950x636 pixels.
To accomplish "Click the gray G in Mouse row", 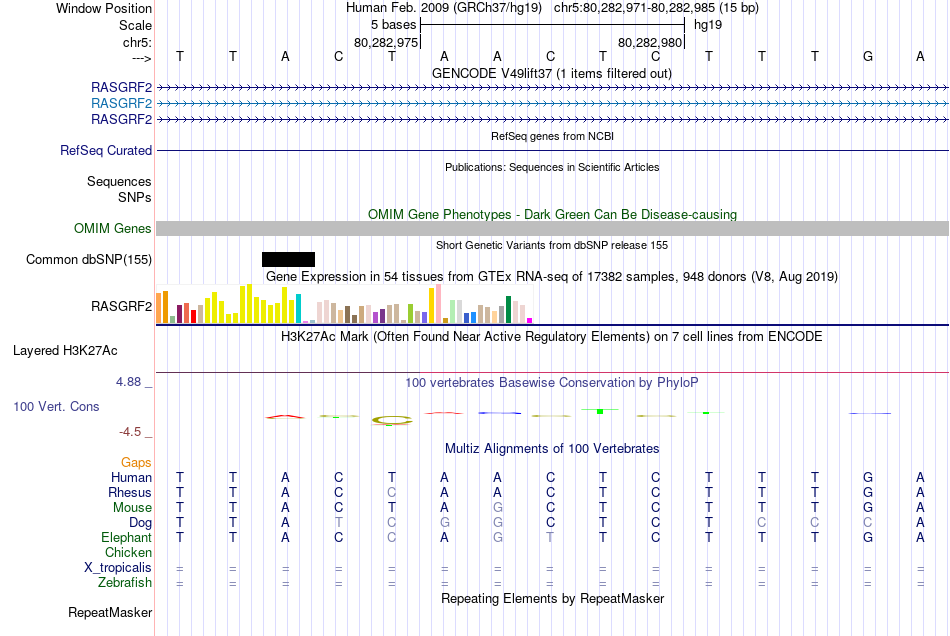I will coord(497,508).
